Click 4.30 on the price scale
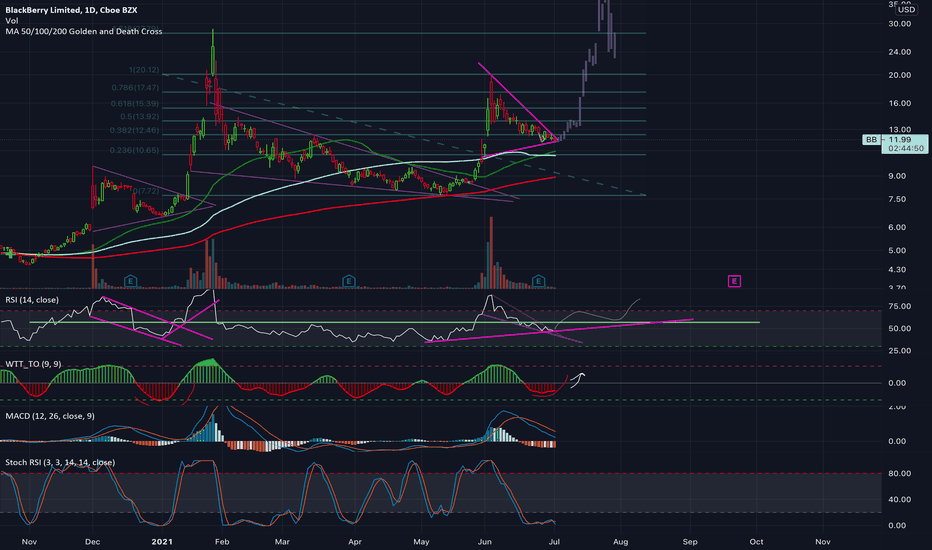Screen dimensions: 932x550 (x=897, y=269)
